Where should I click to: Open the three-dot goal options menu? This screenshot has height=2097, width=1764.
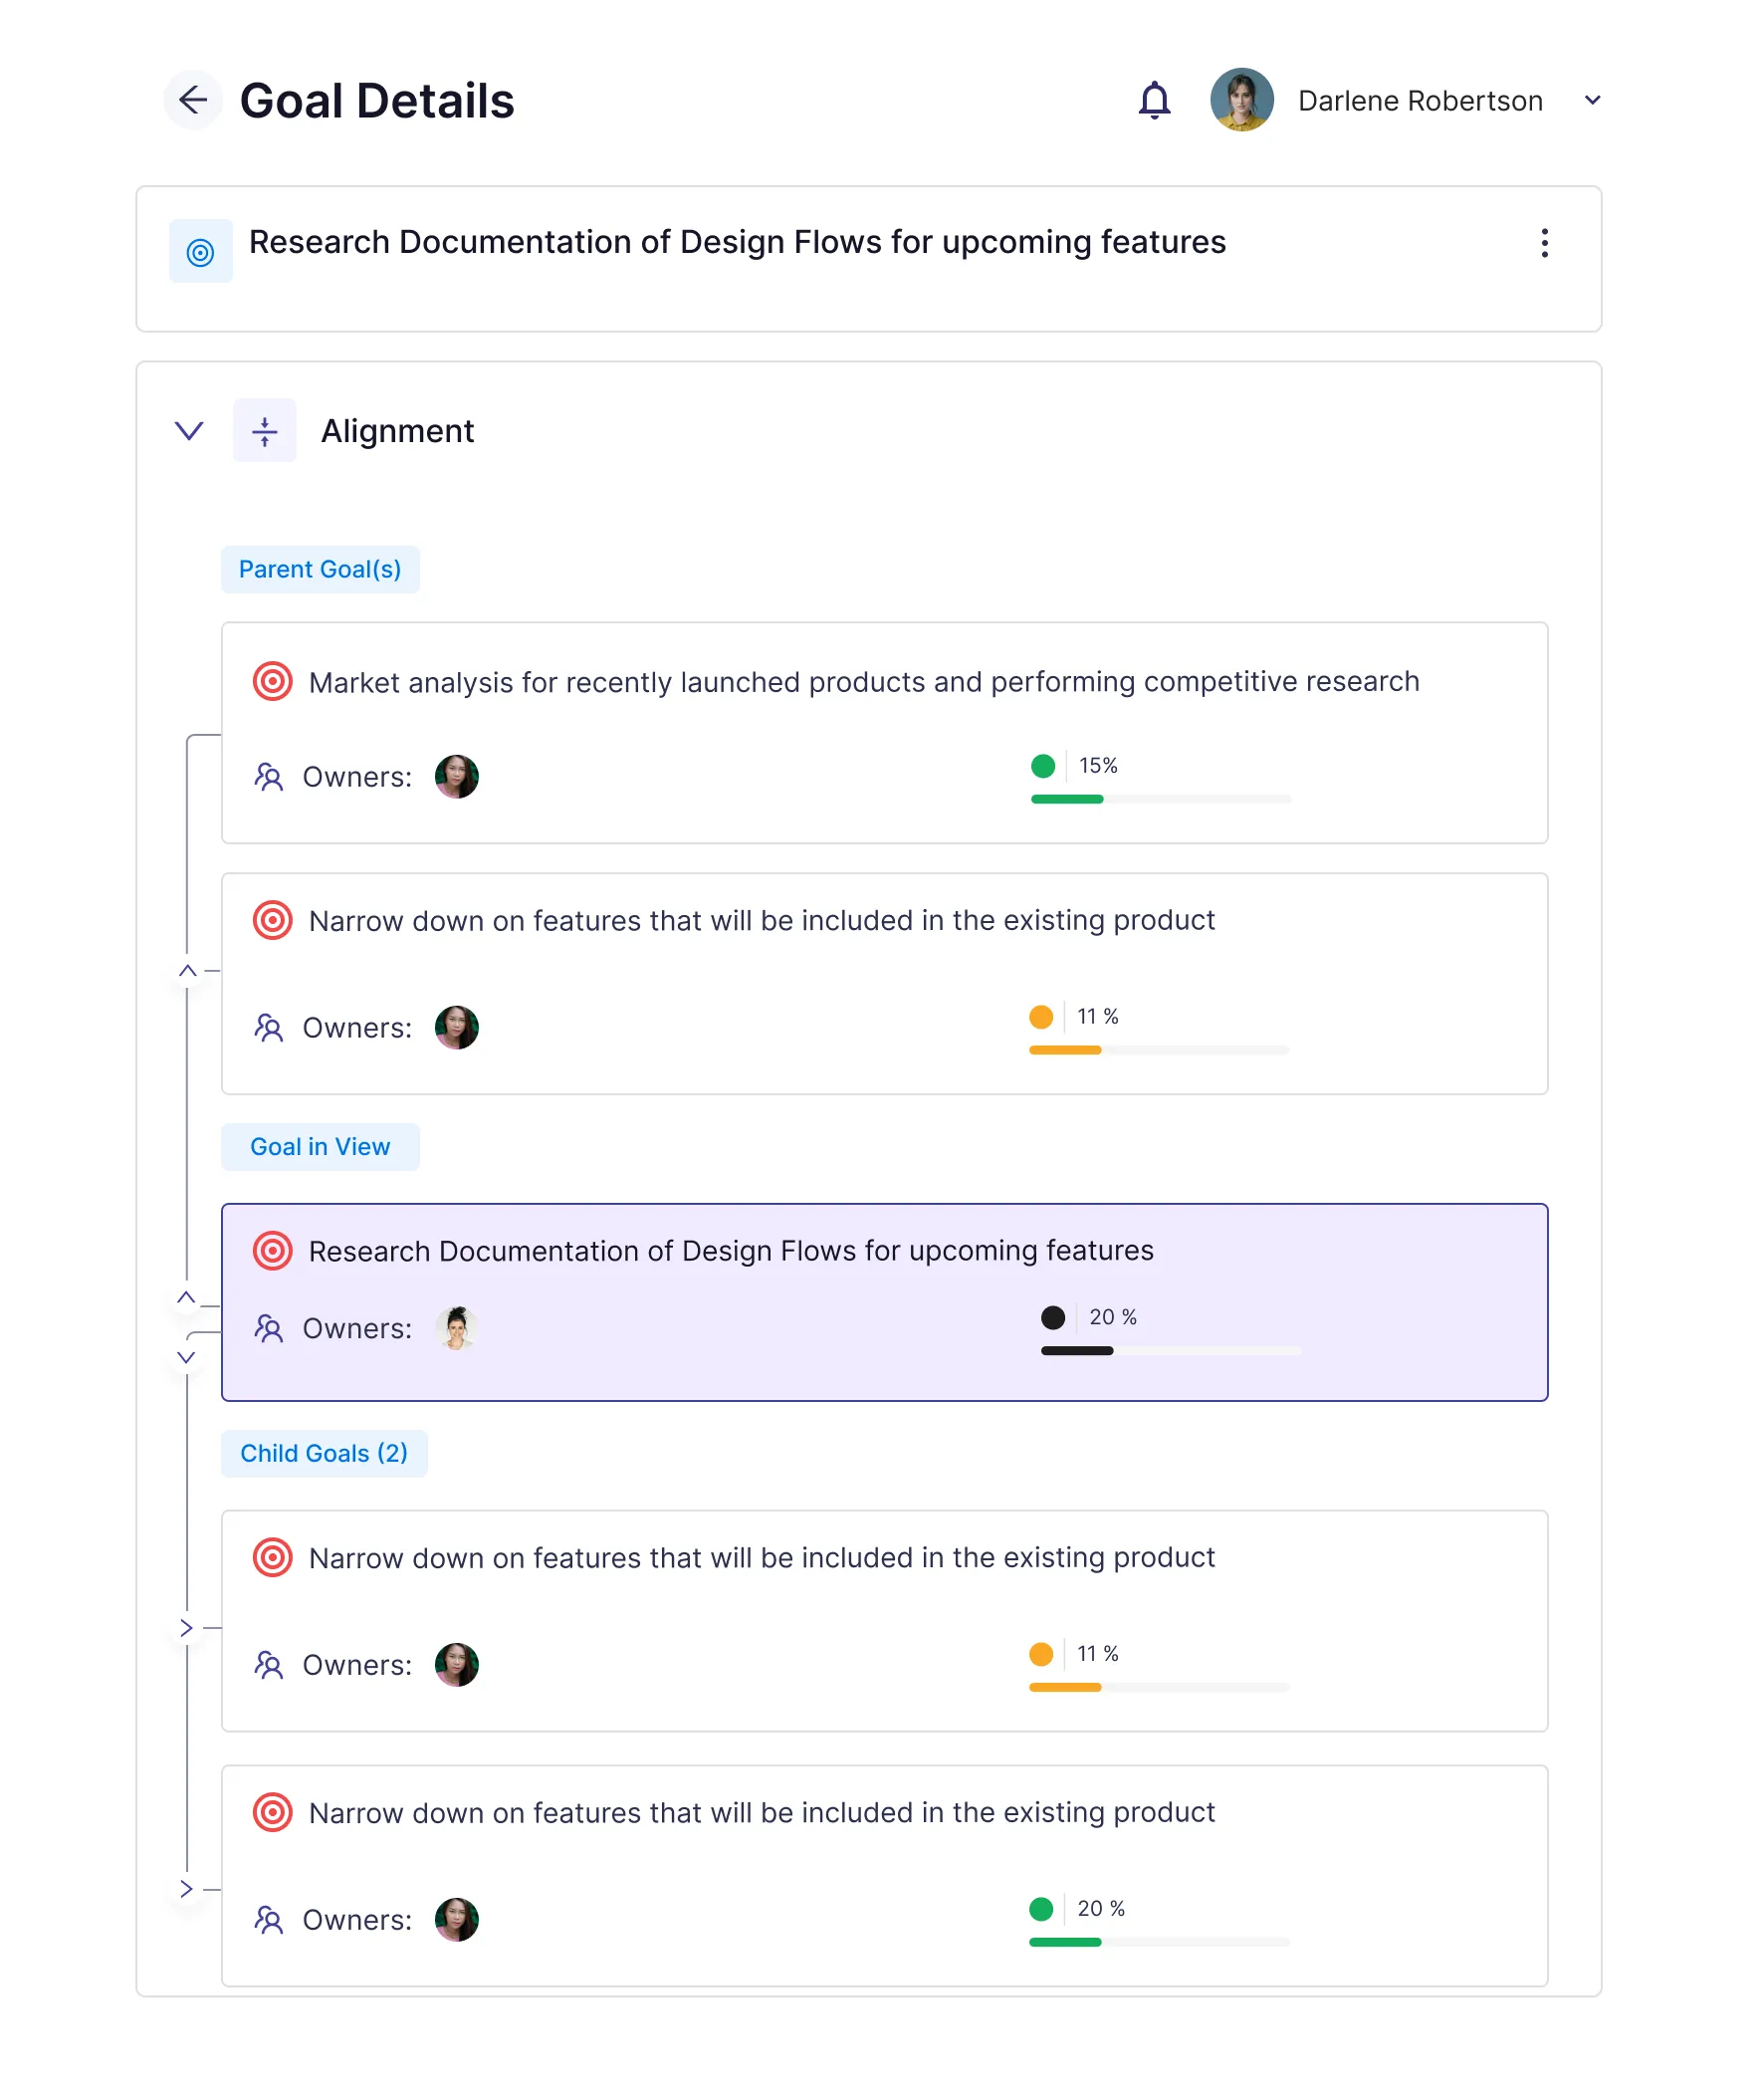click(1545, 243)
